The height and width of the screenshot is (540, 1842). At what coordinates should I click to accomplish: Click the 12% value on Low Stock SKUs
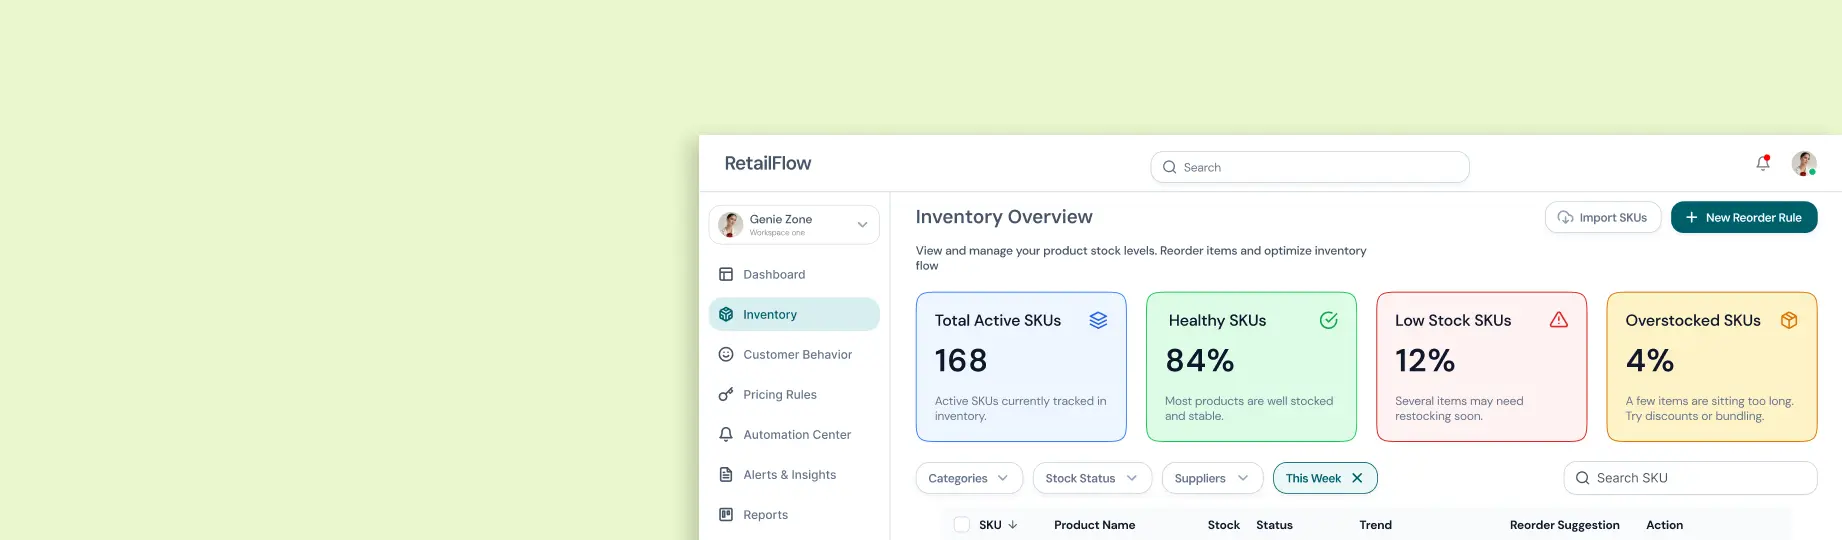pyautogui.click(x=1425, y=360)
